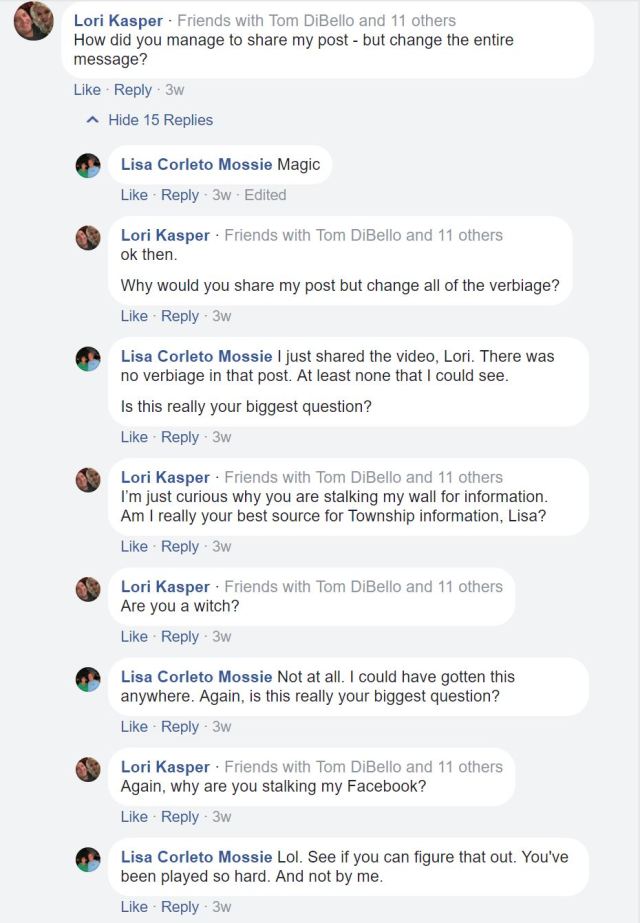The width and height of the screenshot is (640, 923).
Task: Like the "Is this really your biggest question?" reply
Action: (134, 437)
